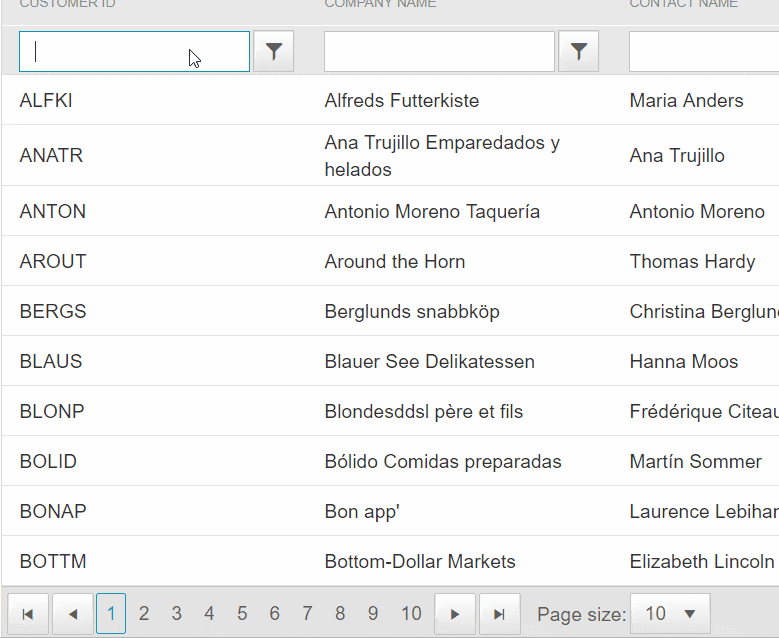779x638 pixels.
Task: Click company Blondesddsl père et fils
Action: point(424,412)
